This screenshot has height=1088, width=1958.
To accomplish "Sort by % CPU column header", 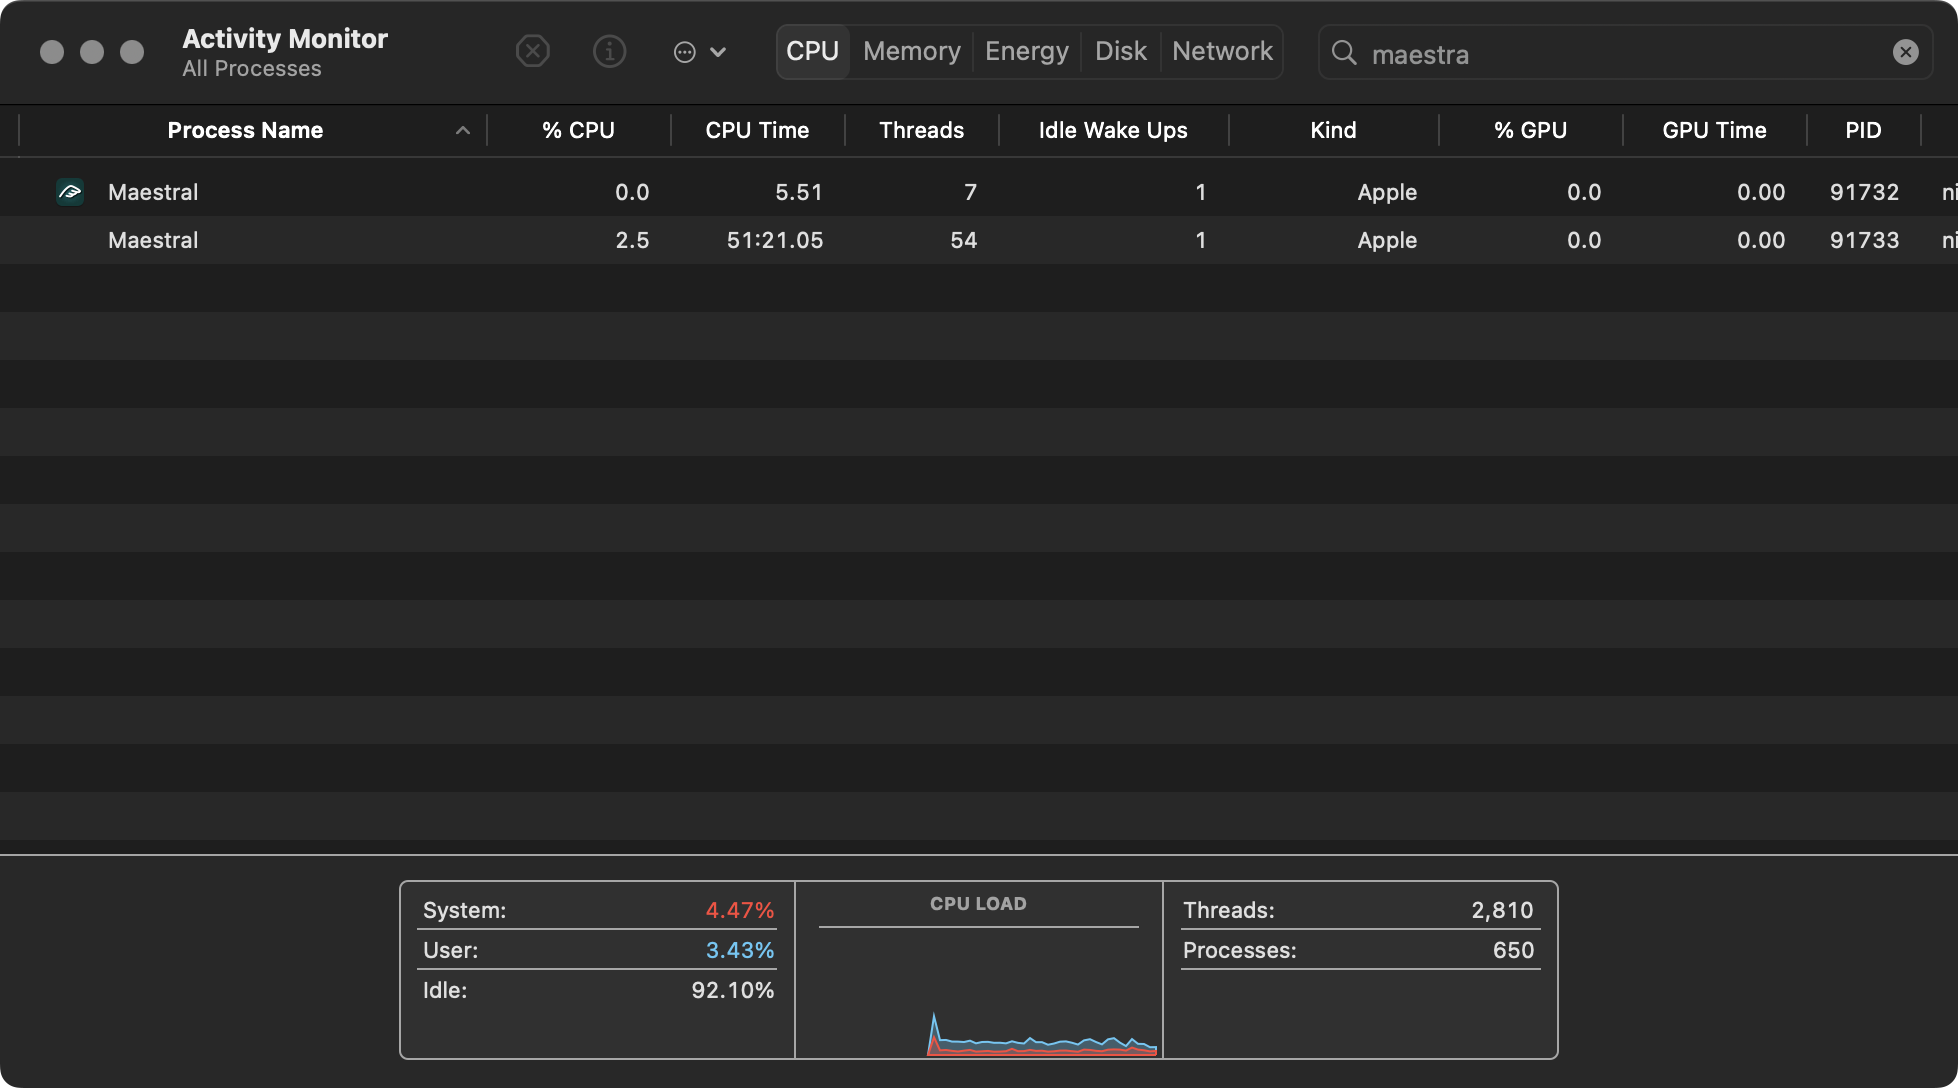I will [x=578, y=130].
